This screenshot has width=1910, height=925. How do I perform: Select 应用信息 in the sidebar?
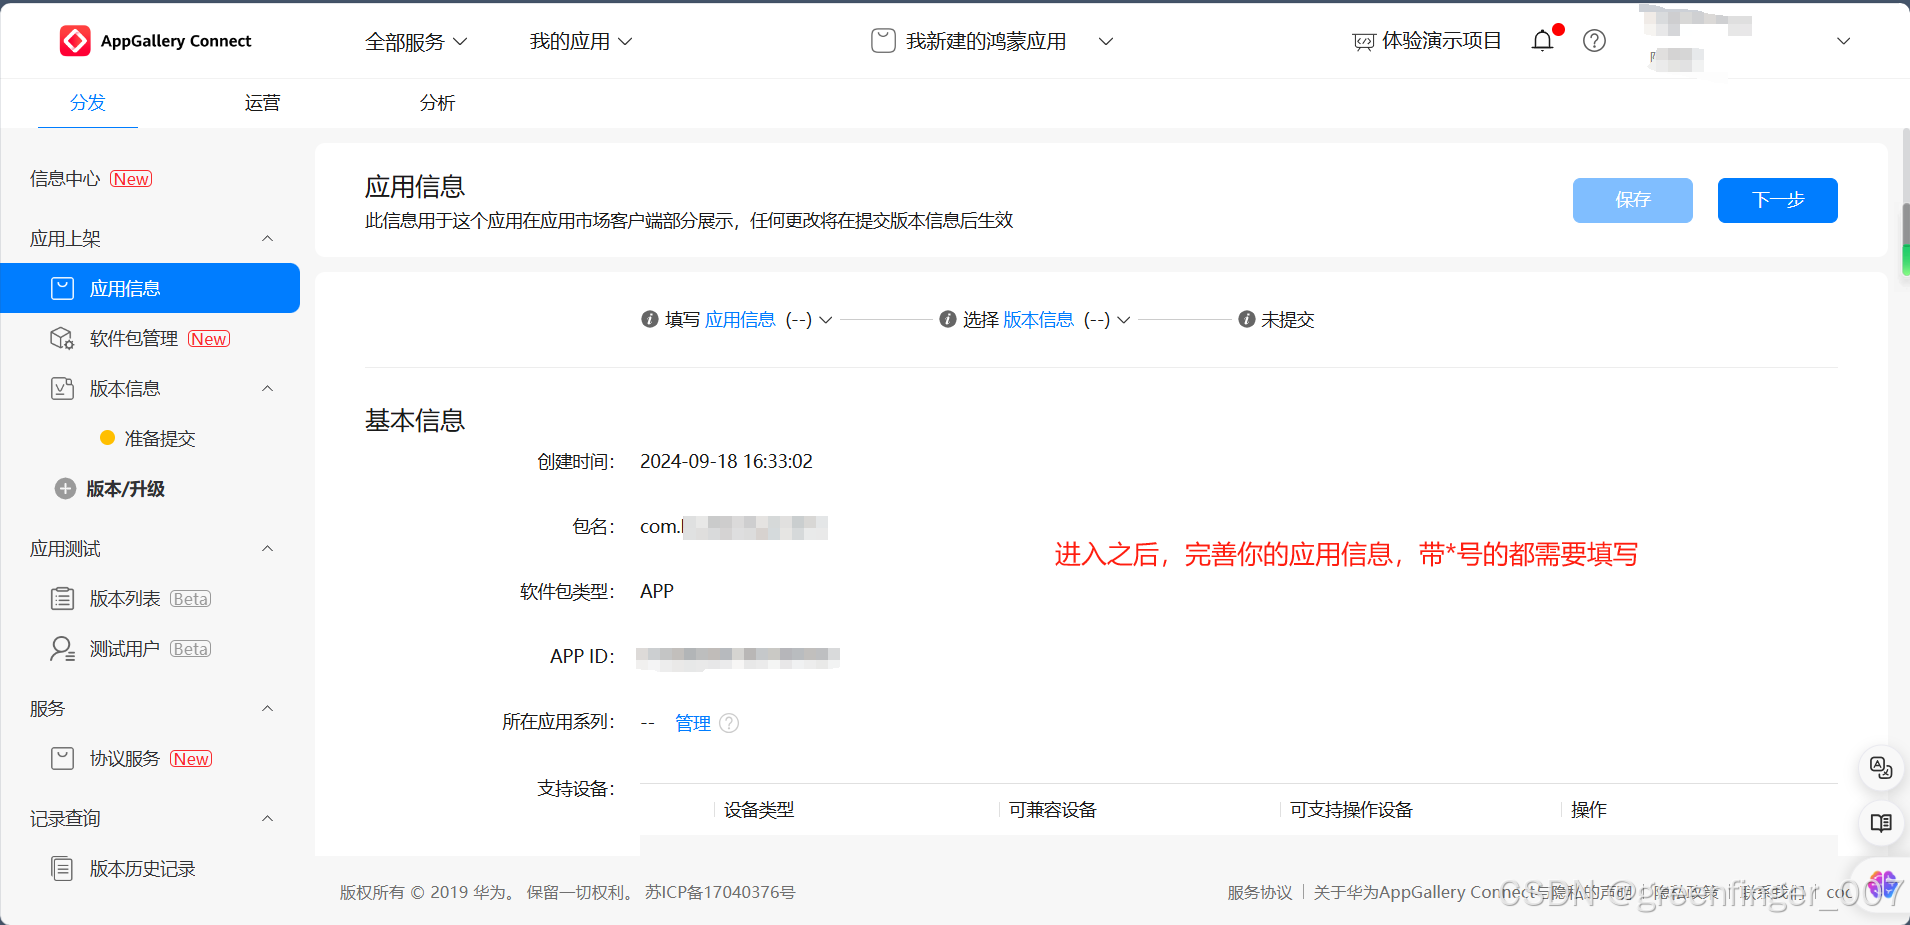tap(150, 288)
